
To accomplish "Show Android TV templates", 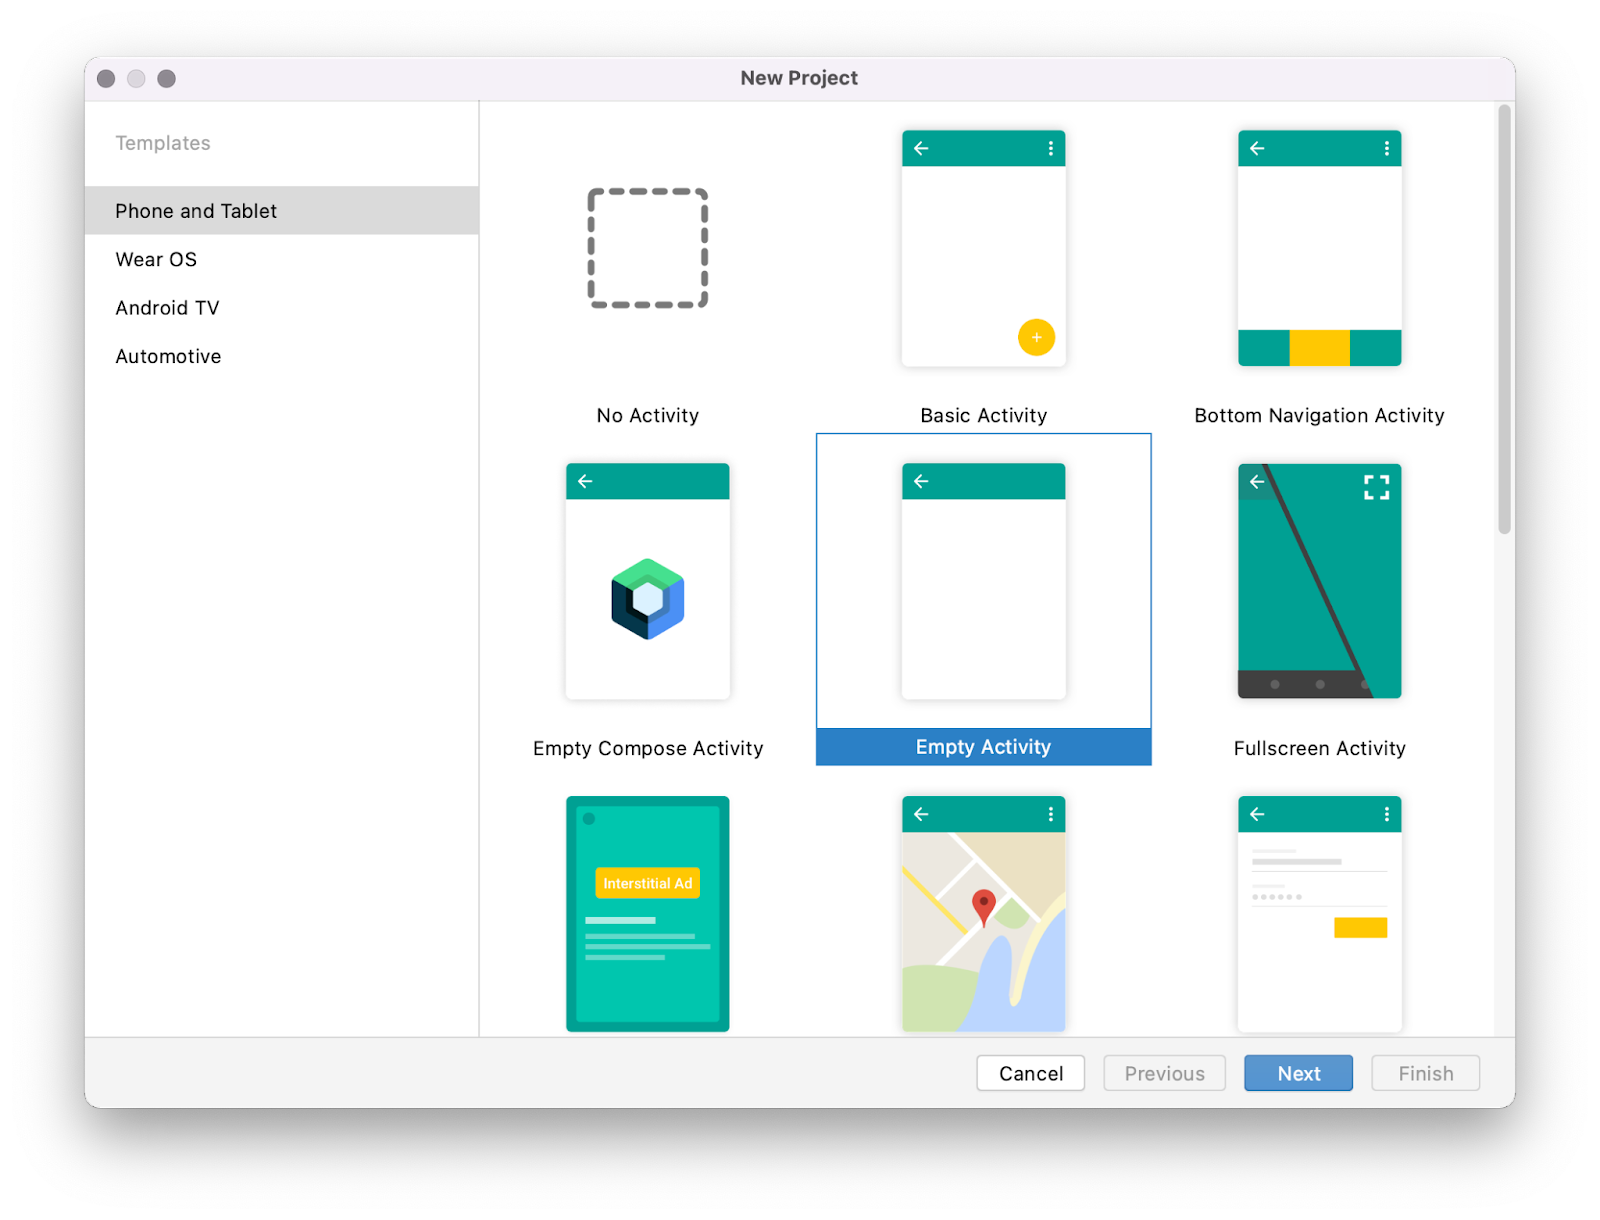I will 167,307.
